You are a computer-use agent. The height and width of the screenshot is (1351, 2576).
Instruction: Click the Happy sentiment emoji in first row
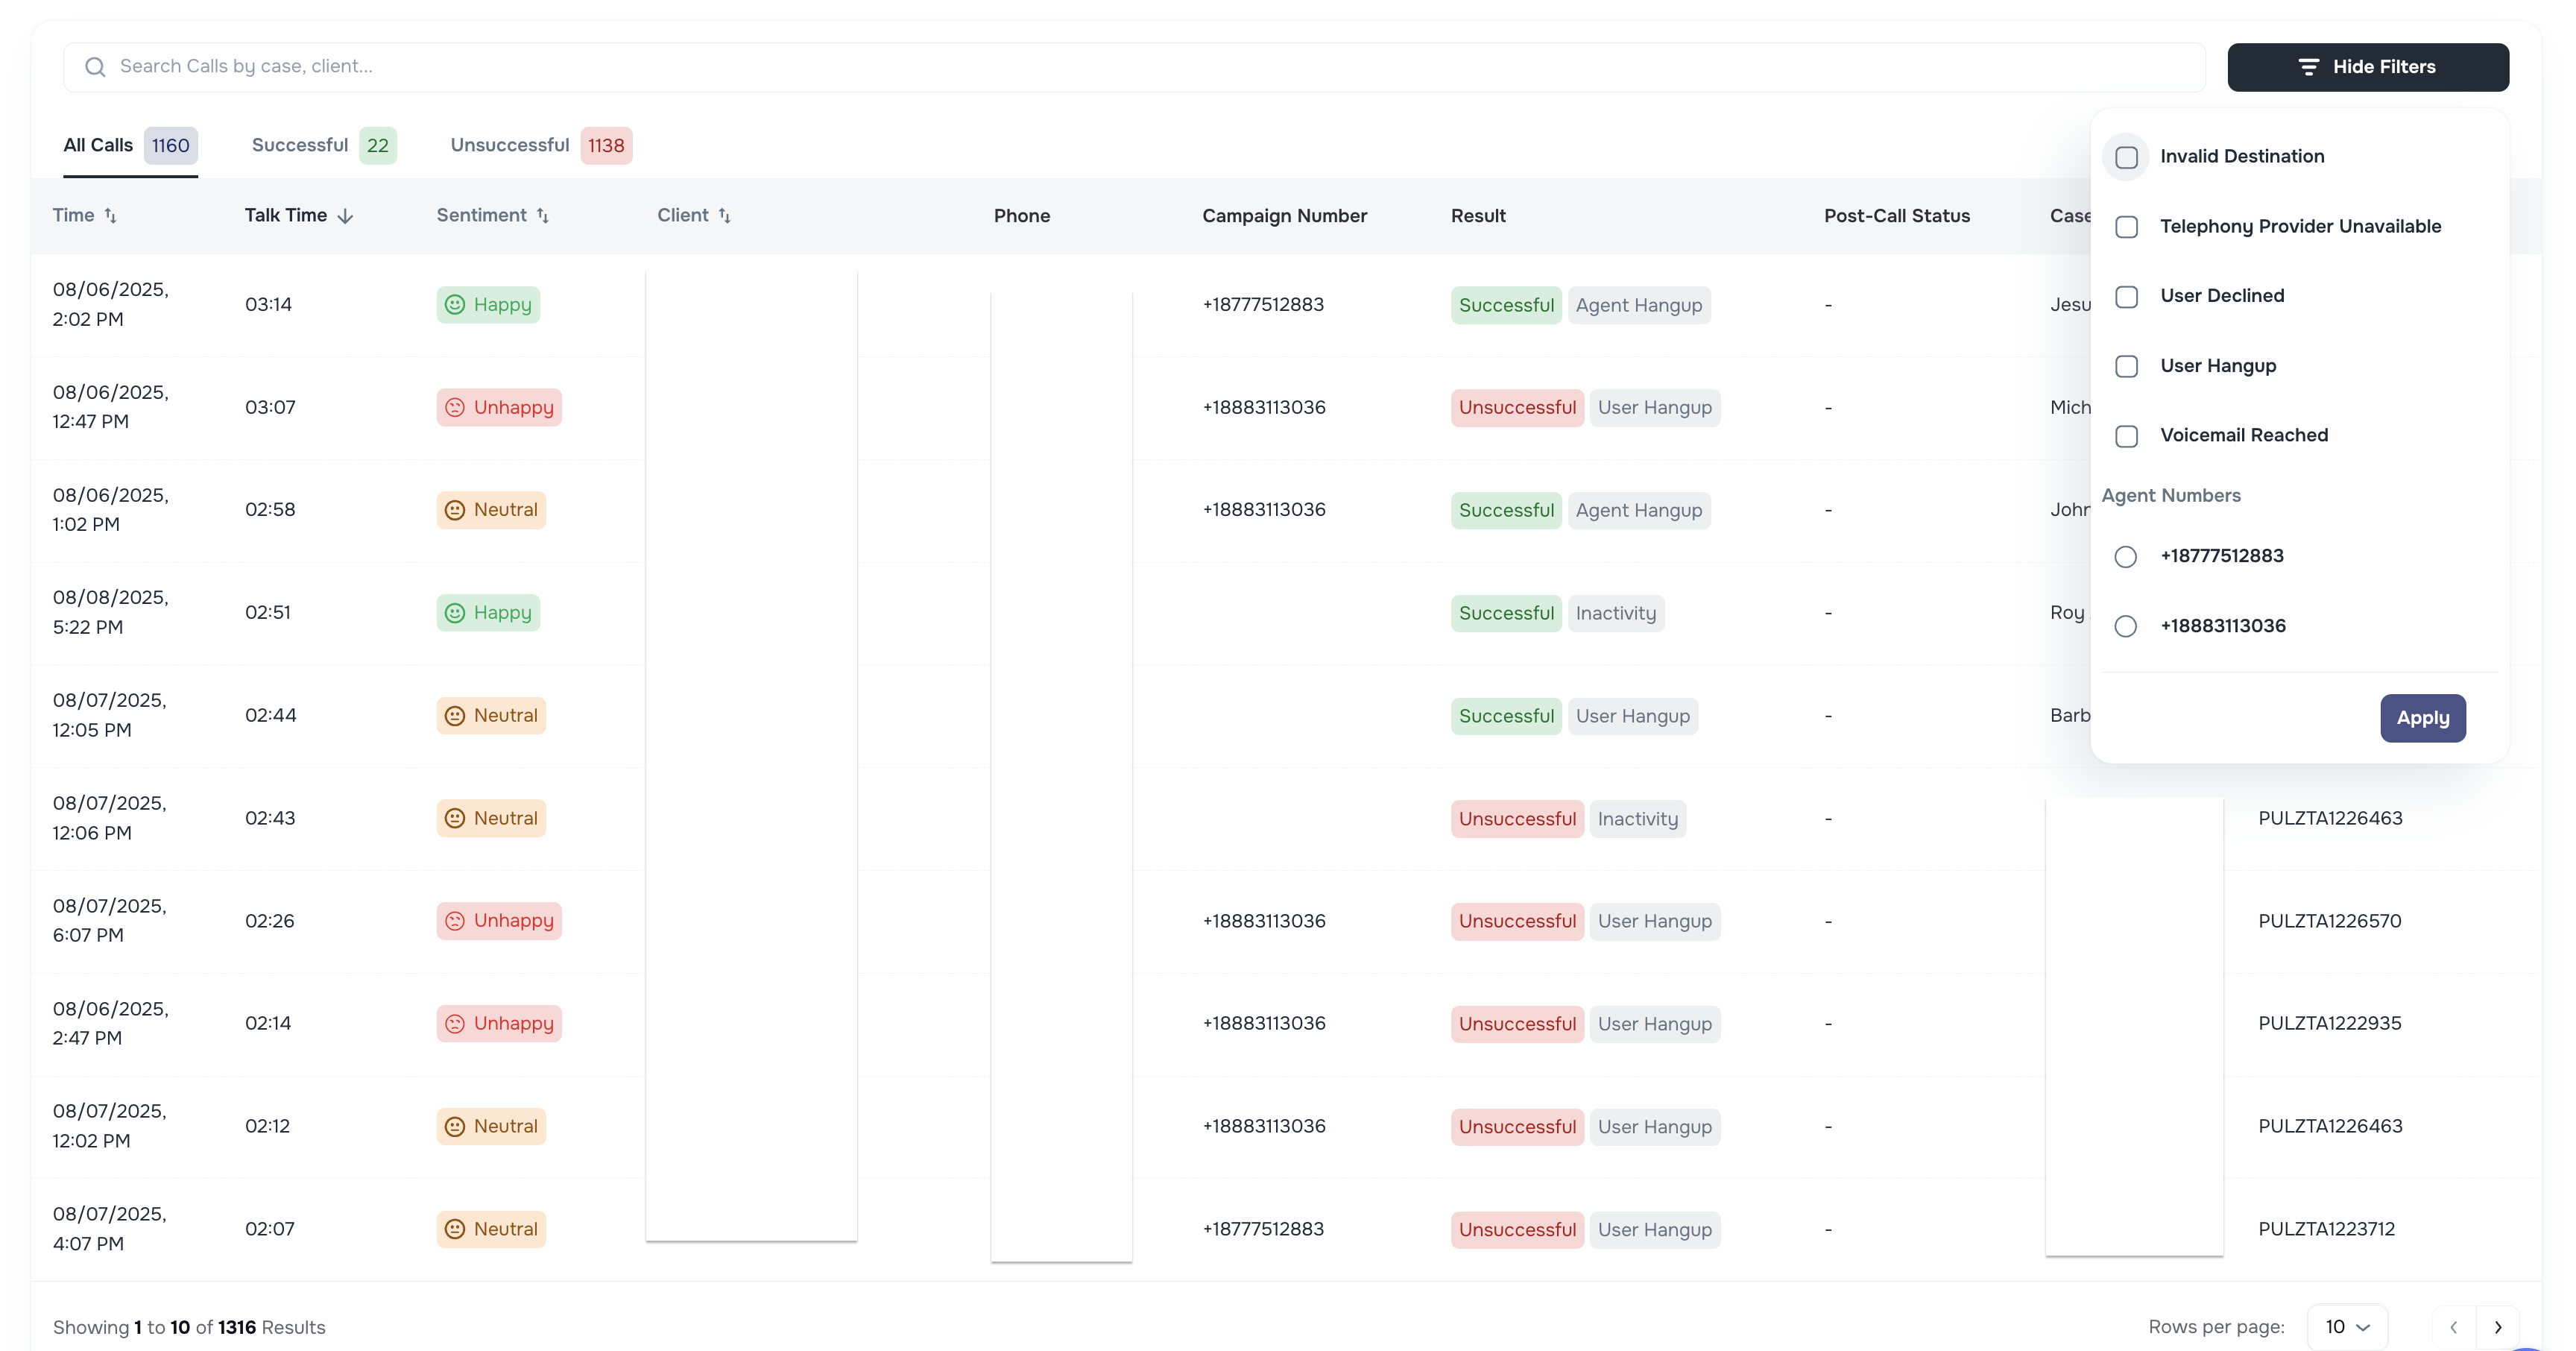[456, 305]
